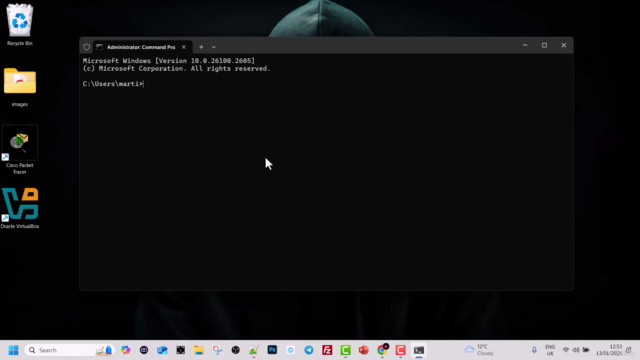Open green Camtasia icon in taskbar

pos(345,350)
